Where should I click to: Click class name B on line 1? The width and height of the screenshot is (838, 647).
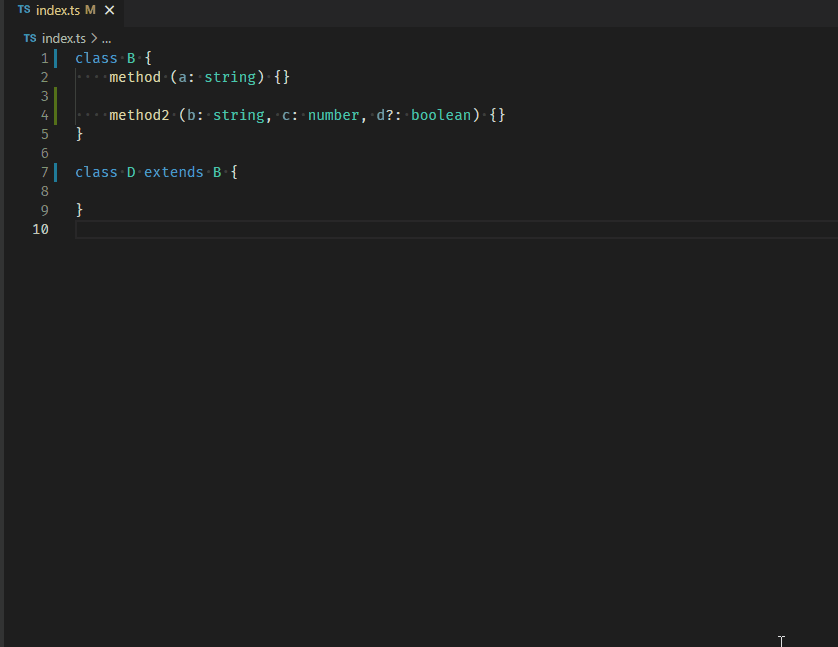click(131, 58)
